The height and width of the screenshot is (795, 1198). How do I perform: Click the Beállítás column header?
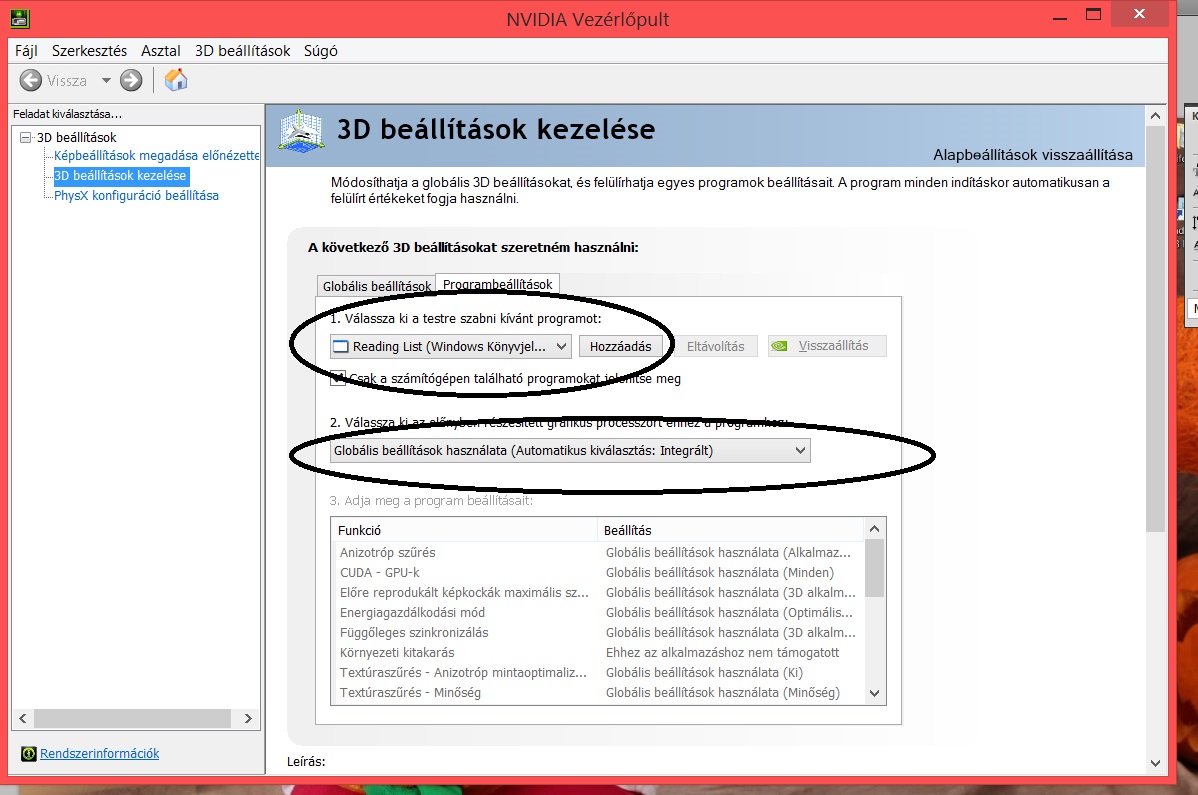coord(730,530)
